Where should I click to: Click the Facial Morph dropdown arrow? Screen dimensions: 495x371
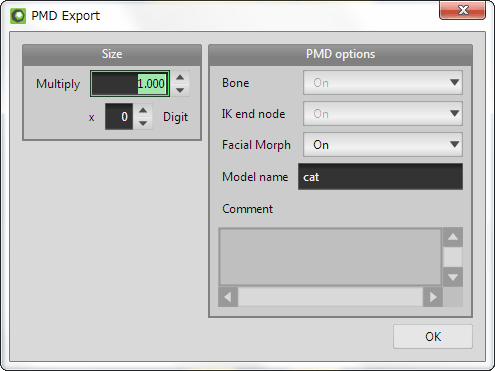(454, 144)
